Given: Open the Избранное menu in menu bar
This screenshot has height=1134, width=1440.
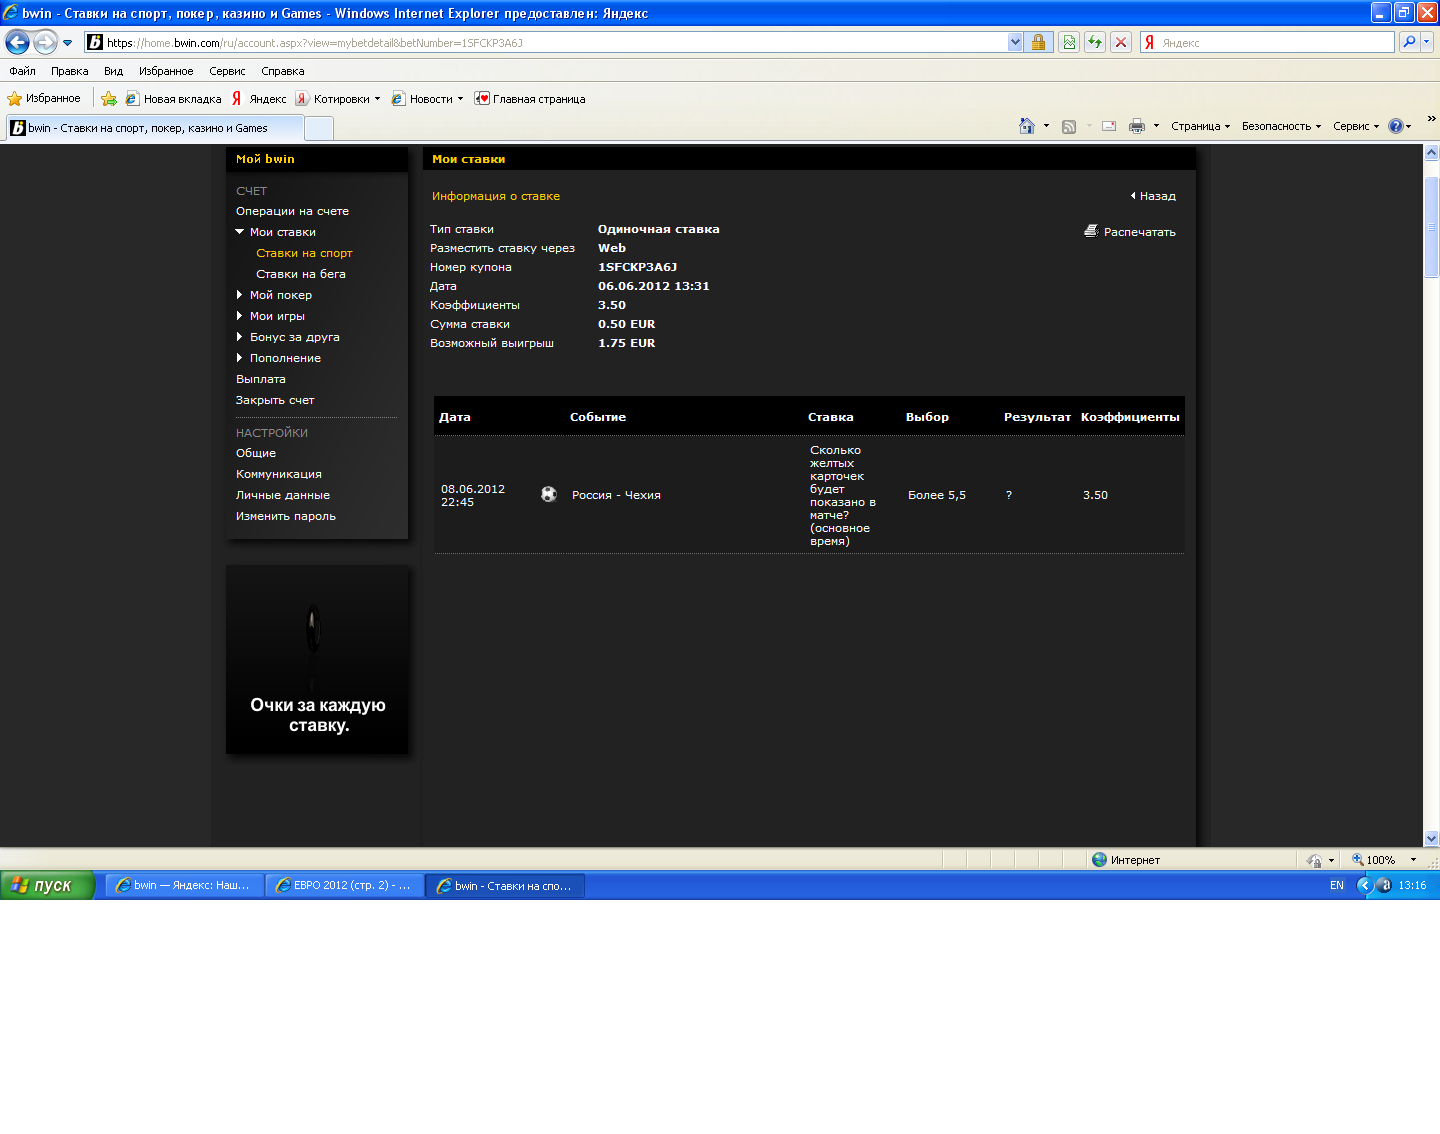Looking at the screenshot, I should (166, 71).
